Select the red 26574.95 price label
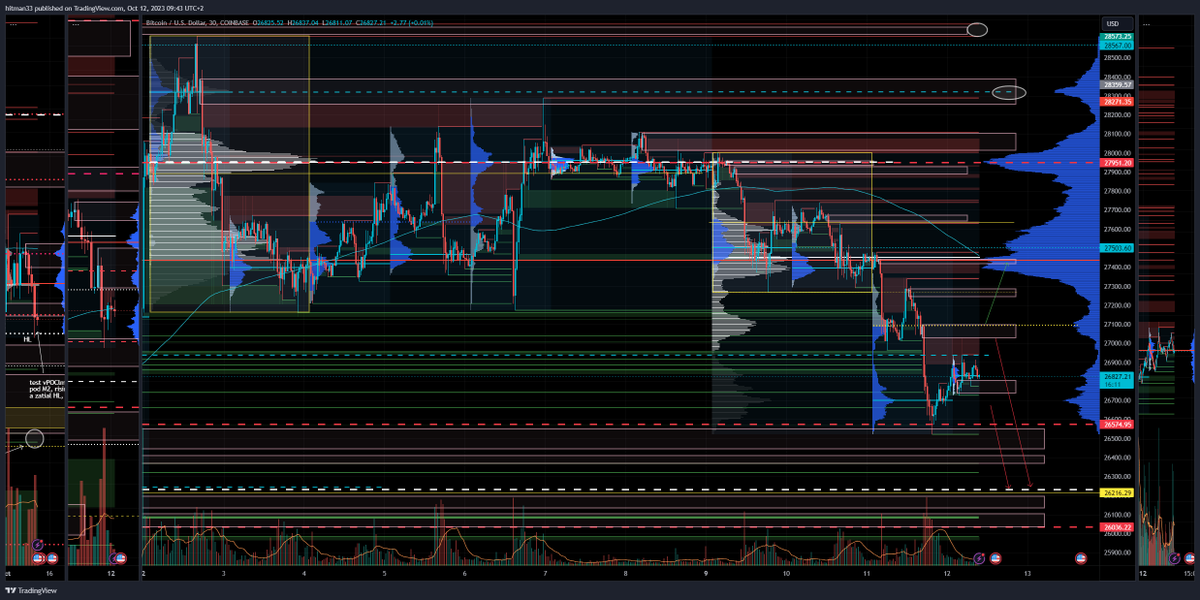This screenshot has height=600, width=1200. click(x=1117, y=425)
